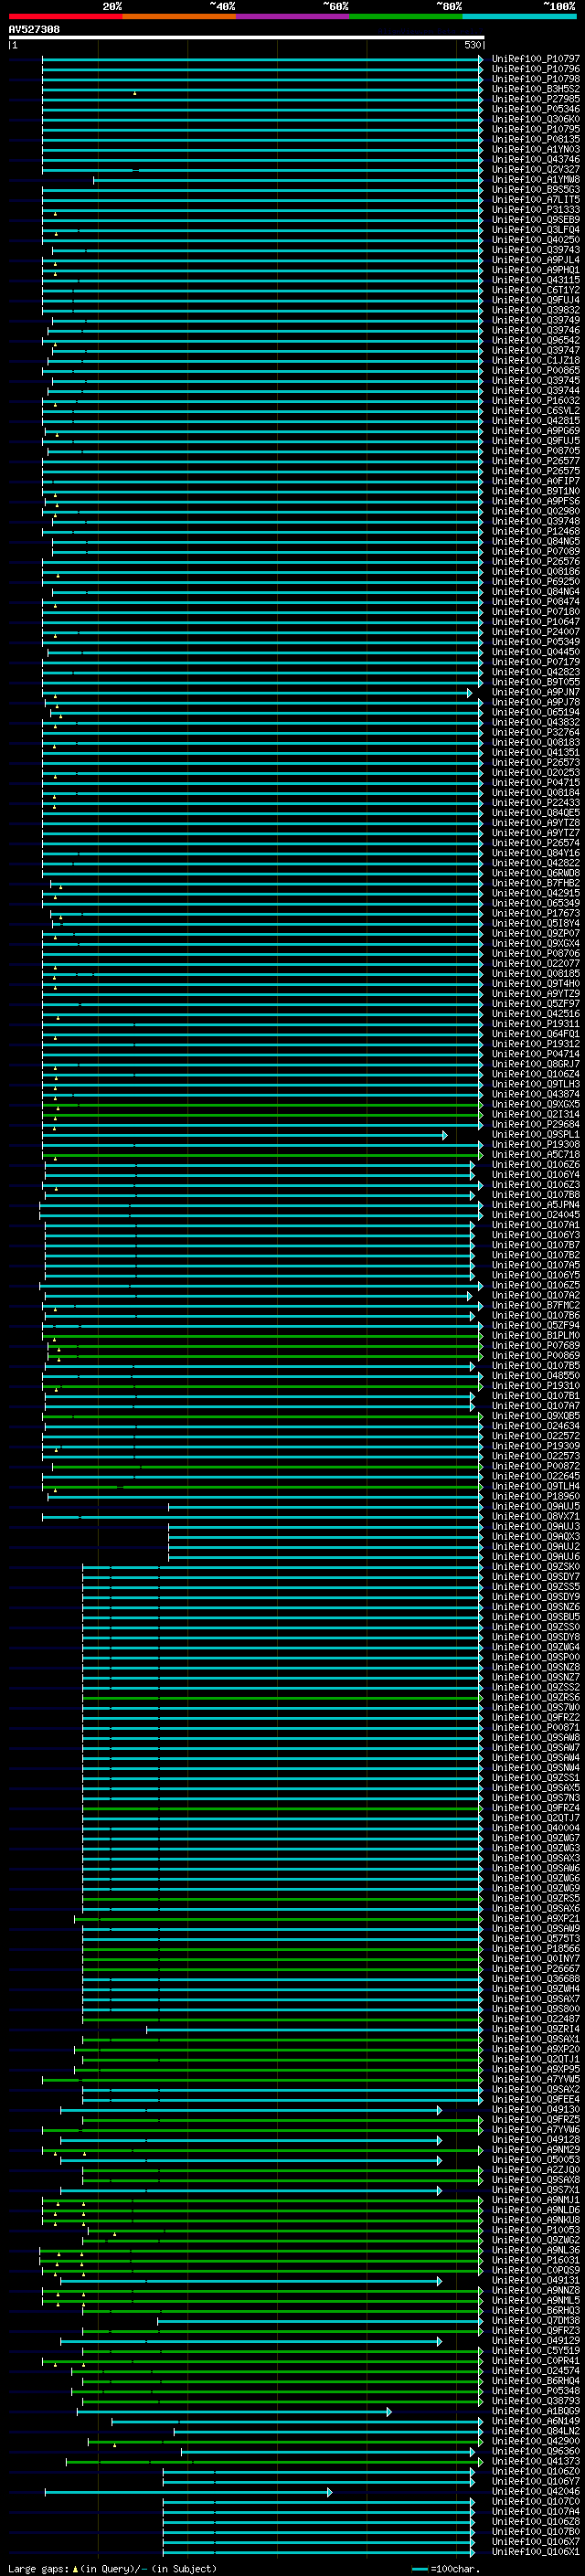The height and width of the screenshot is (2576, 585).
Task: Select the UniRef100_C6T1Y2 label
Action: (x=536, y=290)
